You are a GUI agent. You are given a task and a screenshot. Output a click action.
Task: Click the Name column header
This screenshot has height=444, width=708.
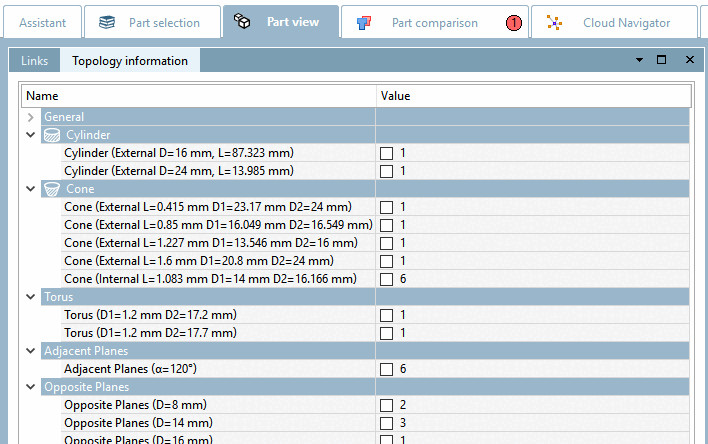point(198,96)
